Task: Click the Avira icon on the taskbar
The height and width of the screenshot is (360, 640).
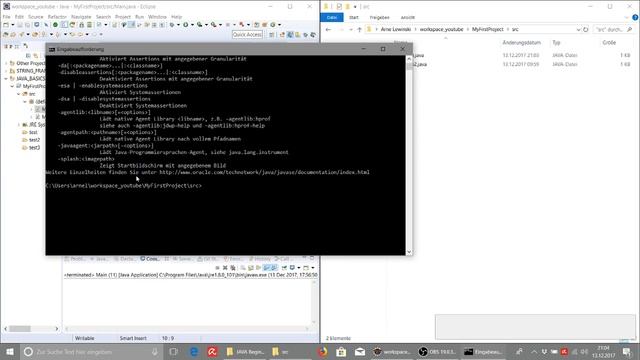Action: coord(212,351)
